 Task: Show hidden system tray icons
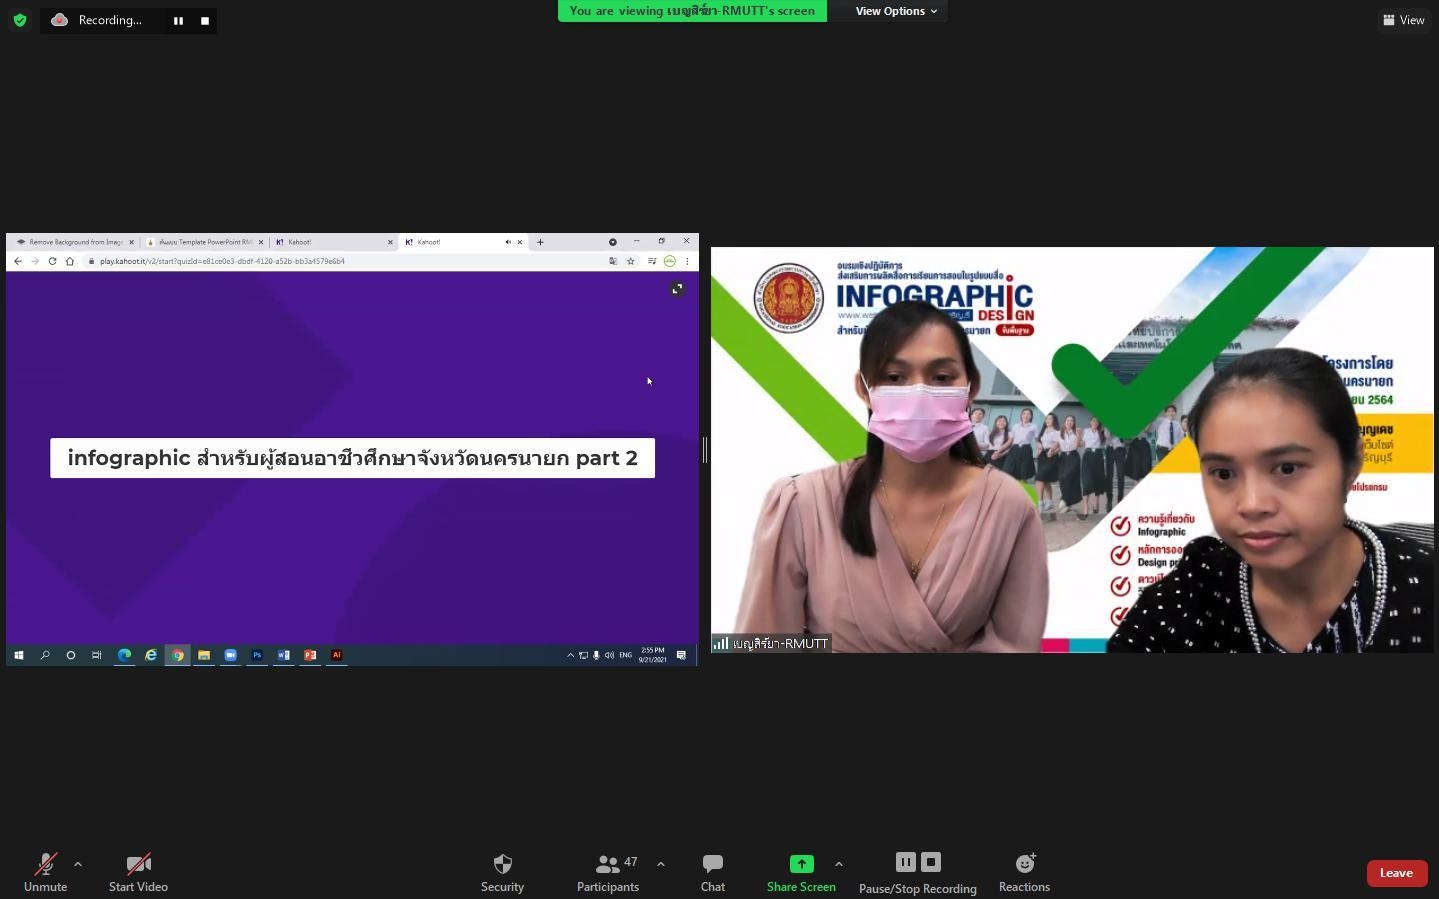point(570,655)
